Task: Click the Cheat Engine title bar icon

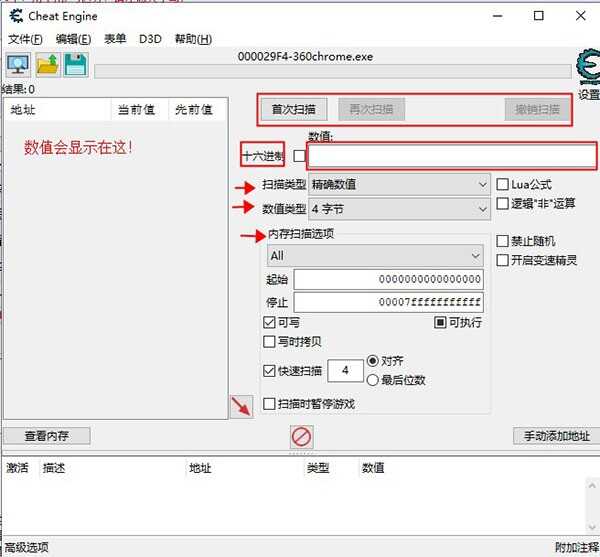Action: click(16, 16)
